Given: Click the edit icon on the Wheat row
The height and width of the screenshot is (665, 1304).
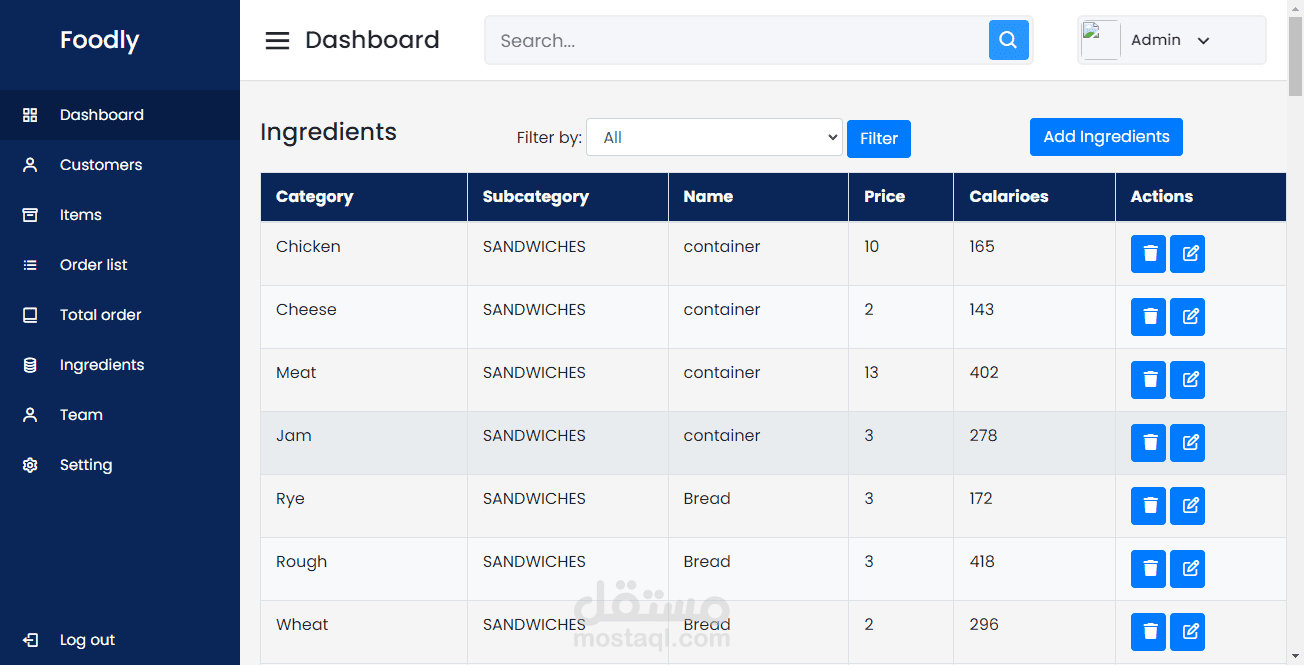Looking at the screenshot, I should tap(1187, 632).
